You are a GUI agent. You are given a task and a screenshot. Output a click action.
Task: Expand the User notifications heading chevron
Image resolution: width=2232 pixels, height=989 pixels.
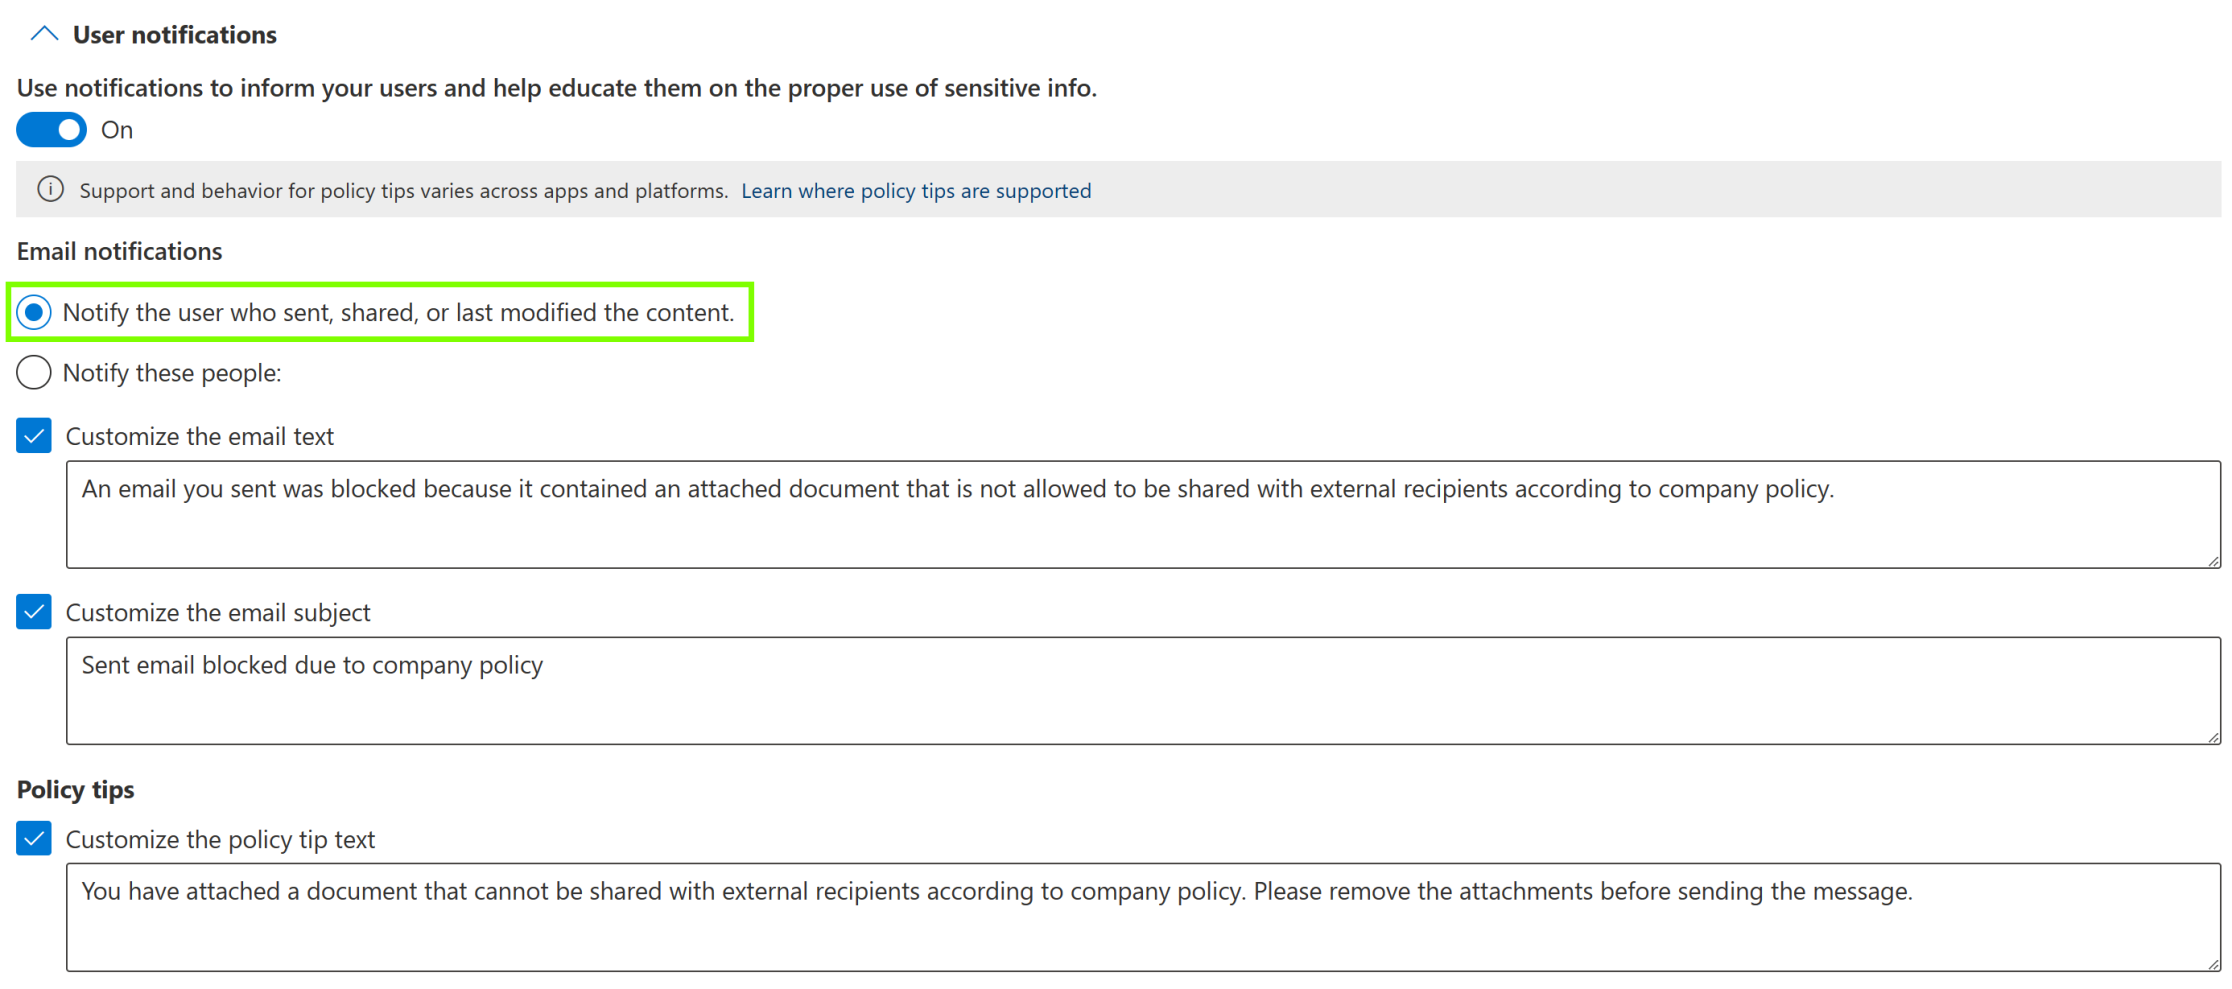tap(43, 33)
